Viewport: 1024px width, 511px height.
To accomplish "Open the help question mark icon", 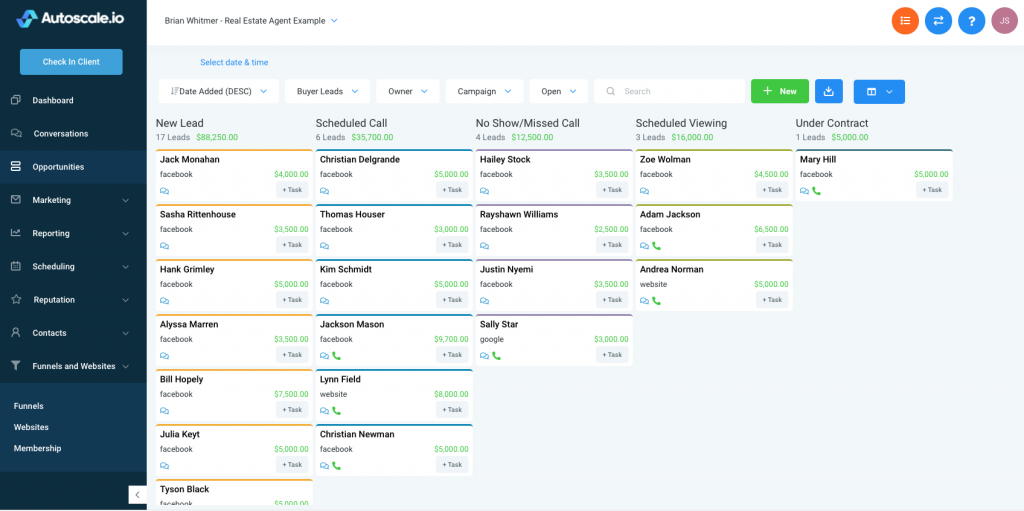I will pyautogui.click(x=971, y=20).
